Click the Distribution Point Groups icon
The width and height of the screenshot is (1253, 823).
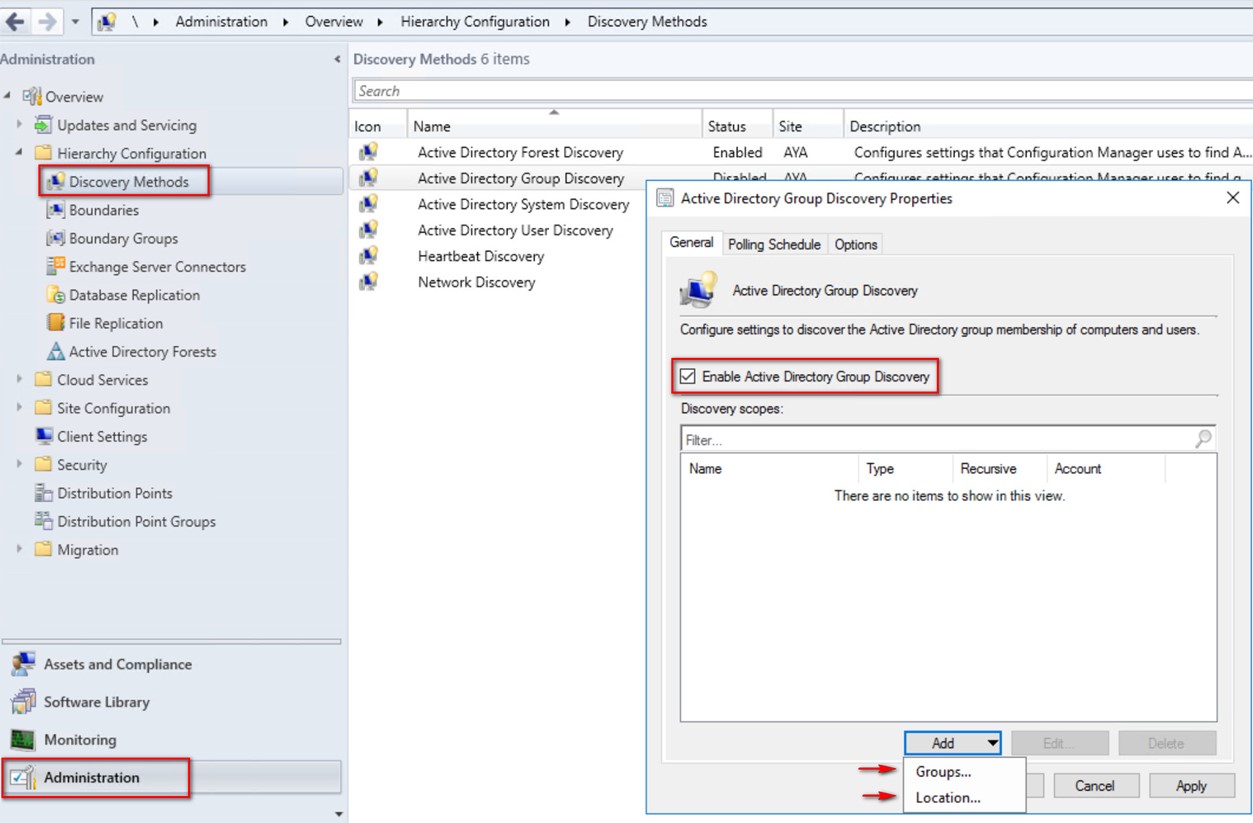[43, 521]
